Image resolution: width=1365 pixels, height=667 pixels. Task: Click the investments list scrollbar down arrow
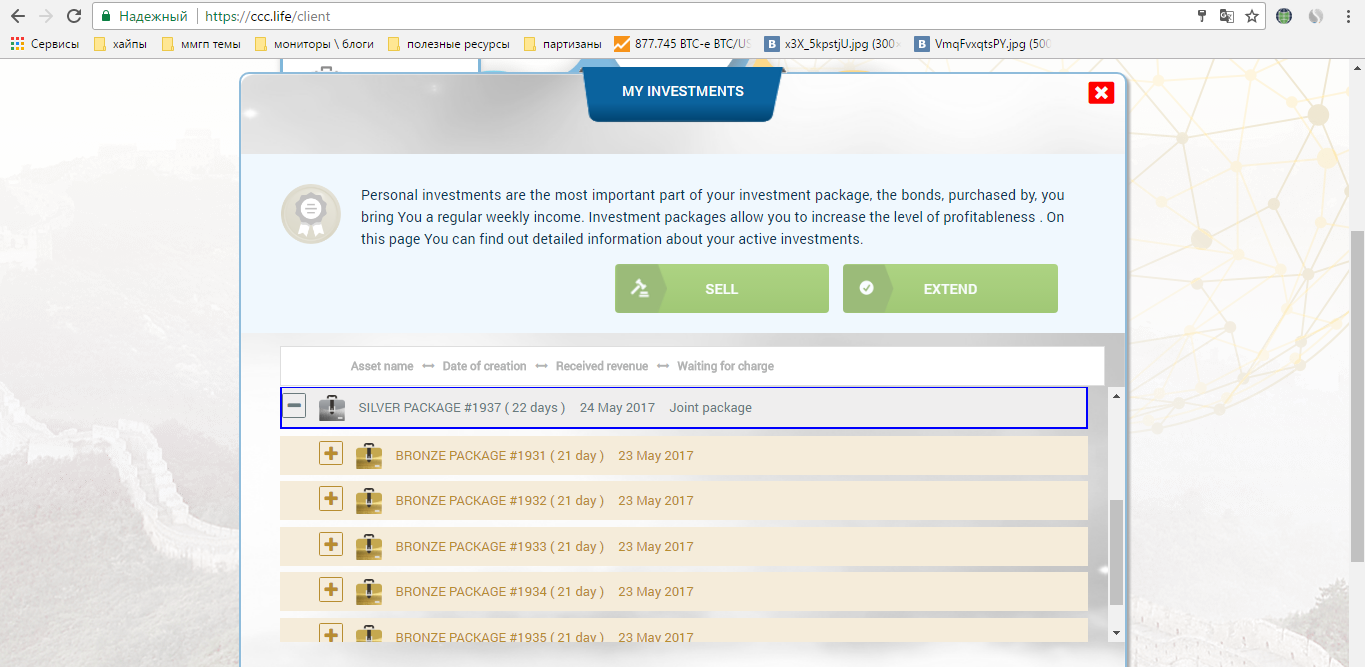[x=1116, y=633]
